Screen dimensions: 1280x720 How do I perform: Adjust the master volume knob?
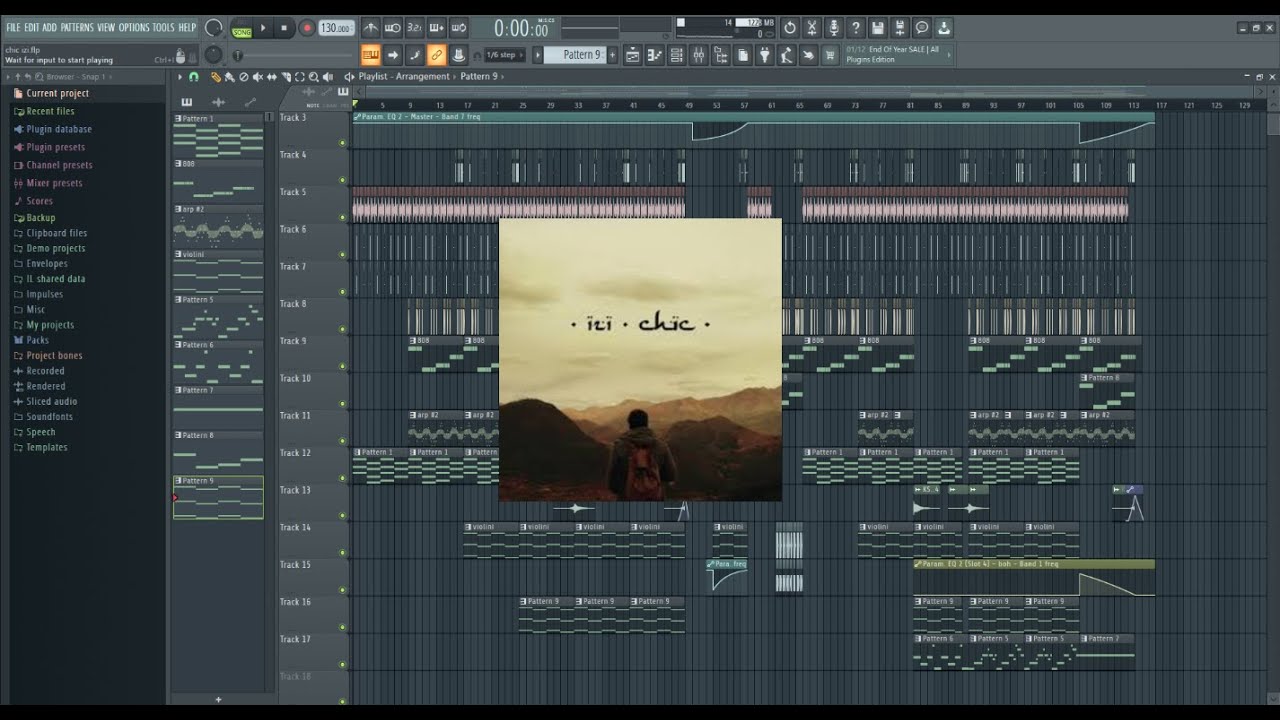click(213, 28)
